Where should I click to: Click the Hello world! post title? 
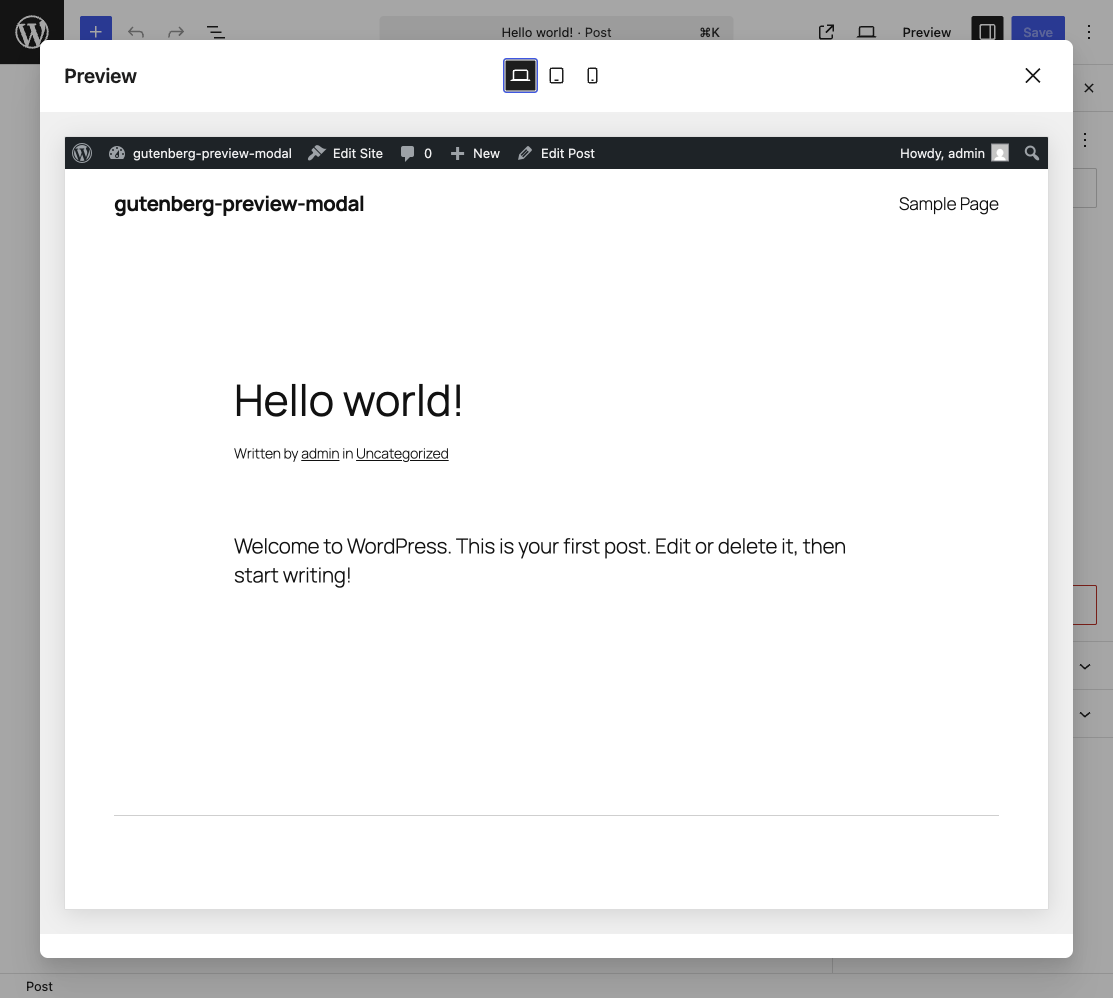pyautogui.click(x=349, y=401)
